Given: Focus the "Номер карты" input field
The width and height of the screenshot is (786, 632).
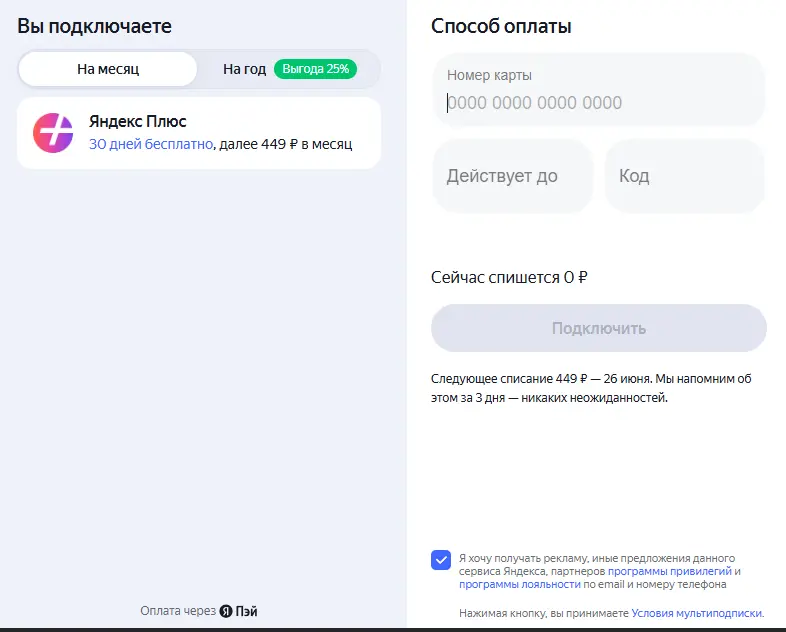Looking at the screenshot, I should pos(599,90).
